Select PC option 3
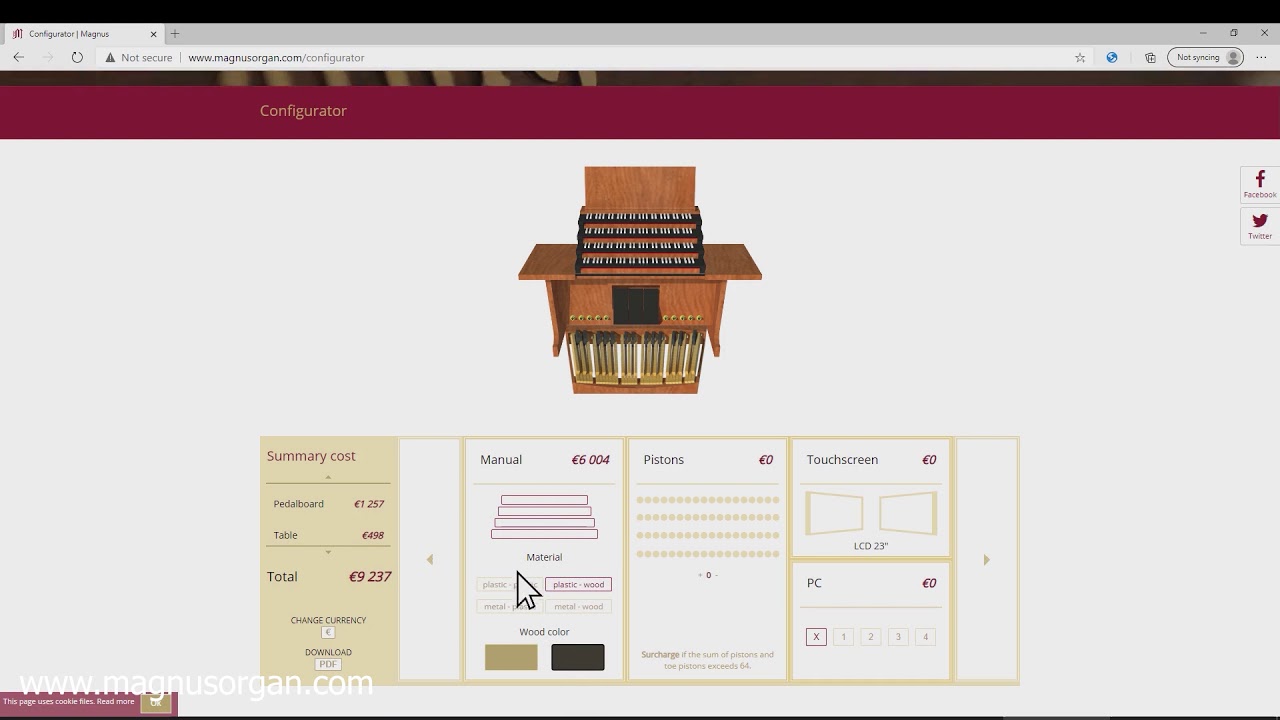The height and width of the screenshot is (720, 1280). coord(898,636)
